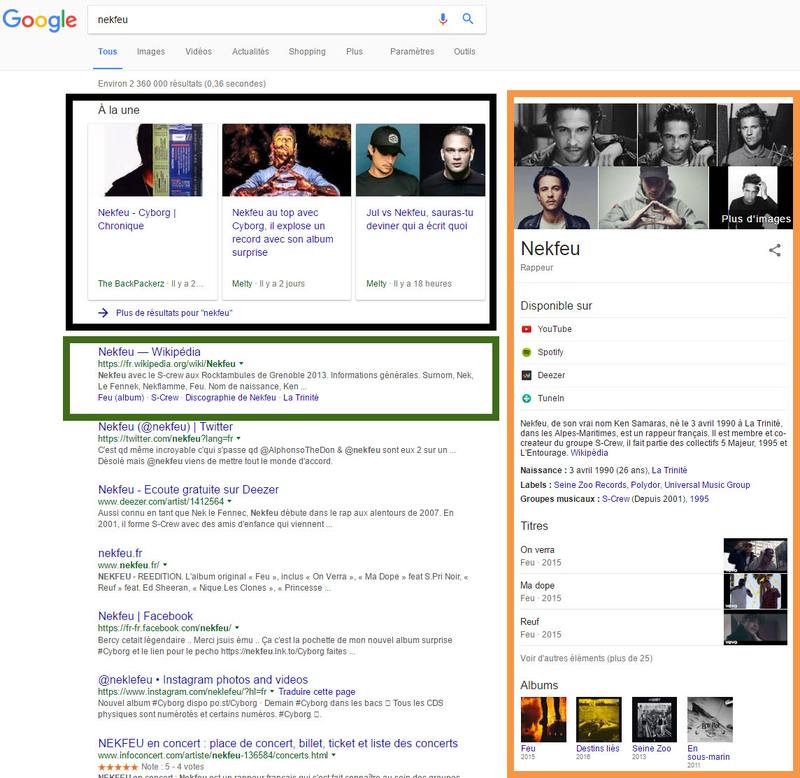Screen dimensions: 800x778
Task: Click Voir d'autres éléments (plus de 25)
Action: point(586,658)
